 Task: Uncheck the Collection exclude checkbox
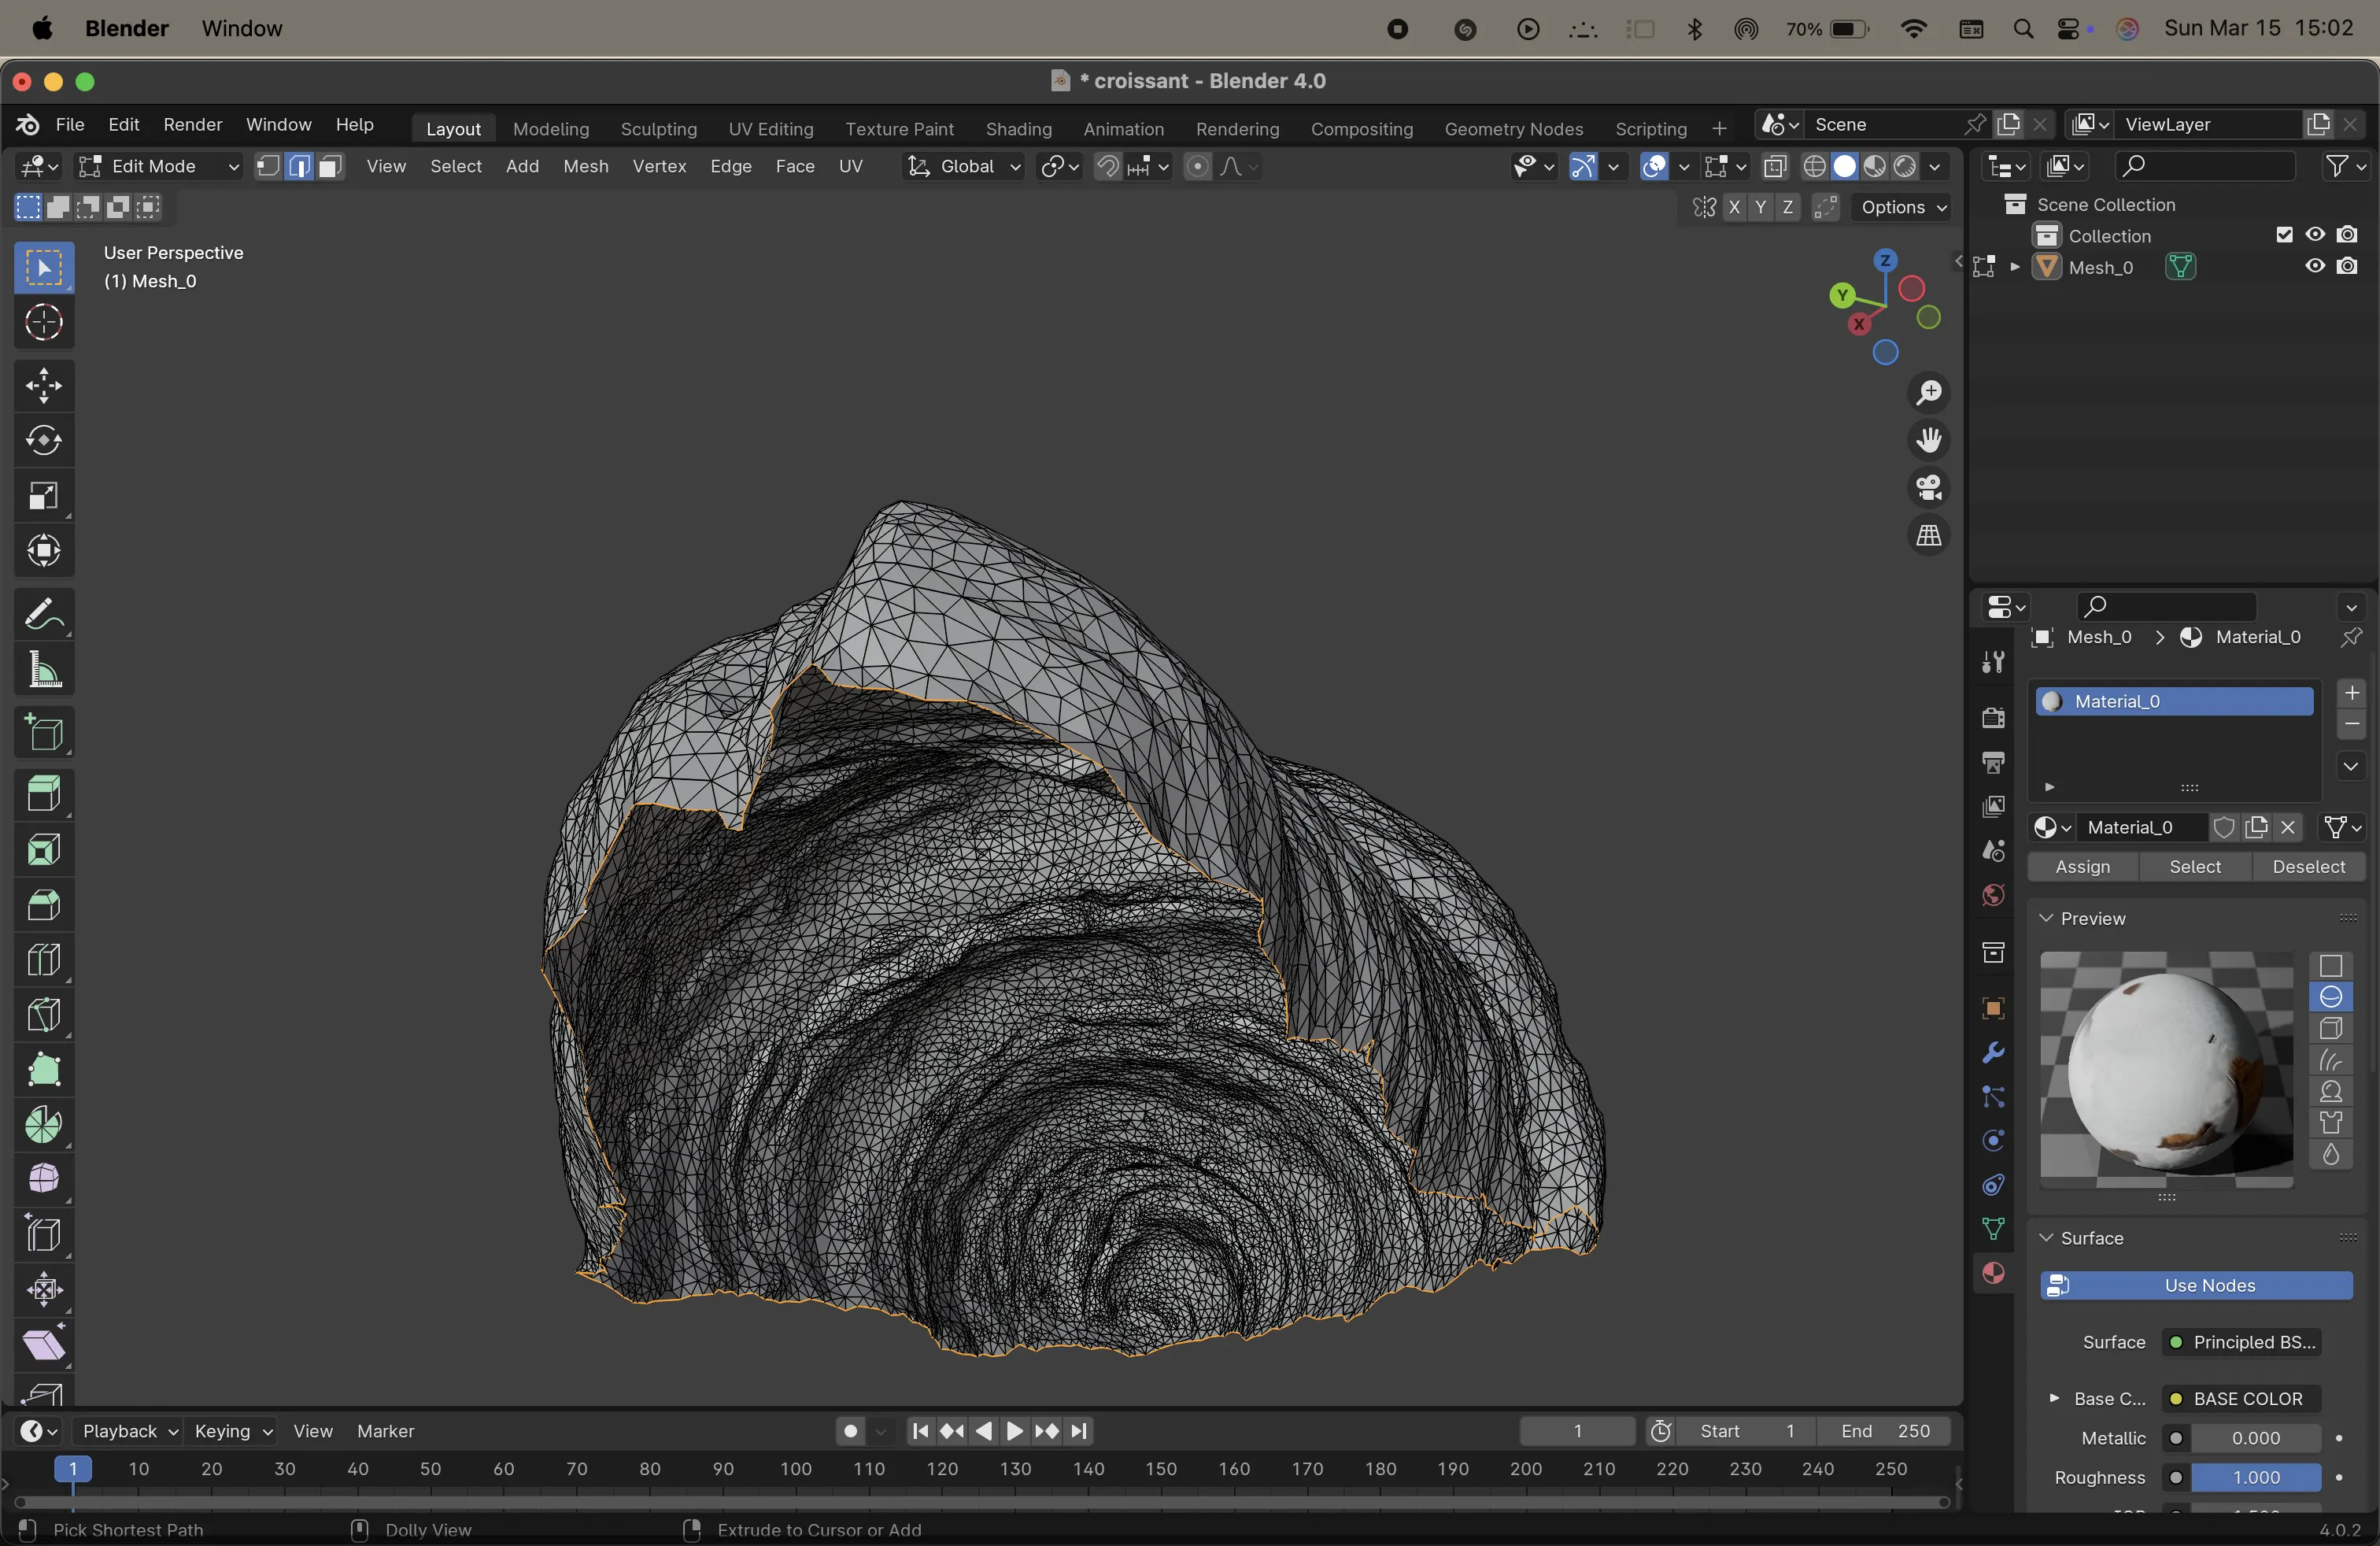click(2284, 235)
